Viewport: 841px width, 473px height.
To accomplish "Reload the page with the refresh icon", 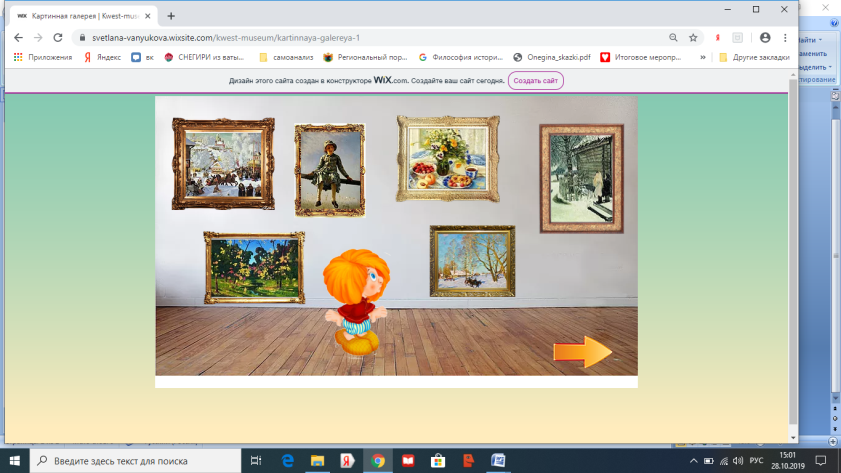I will [58, 38].
